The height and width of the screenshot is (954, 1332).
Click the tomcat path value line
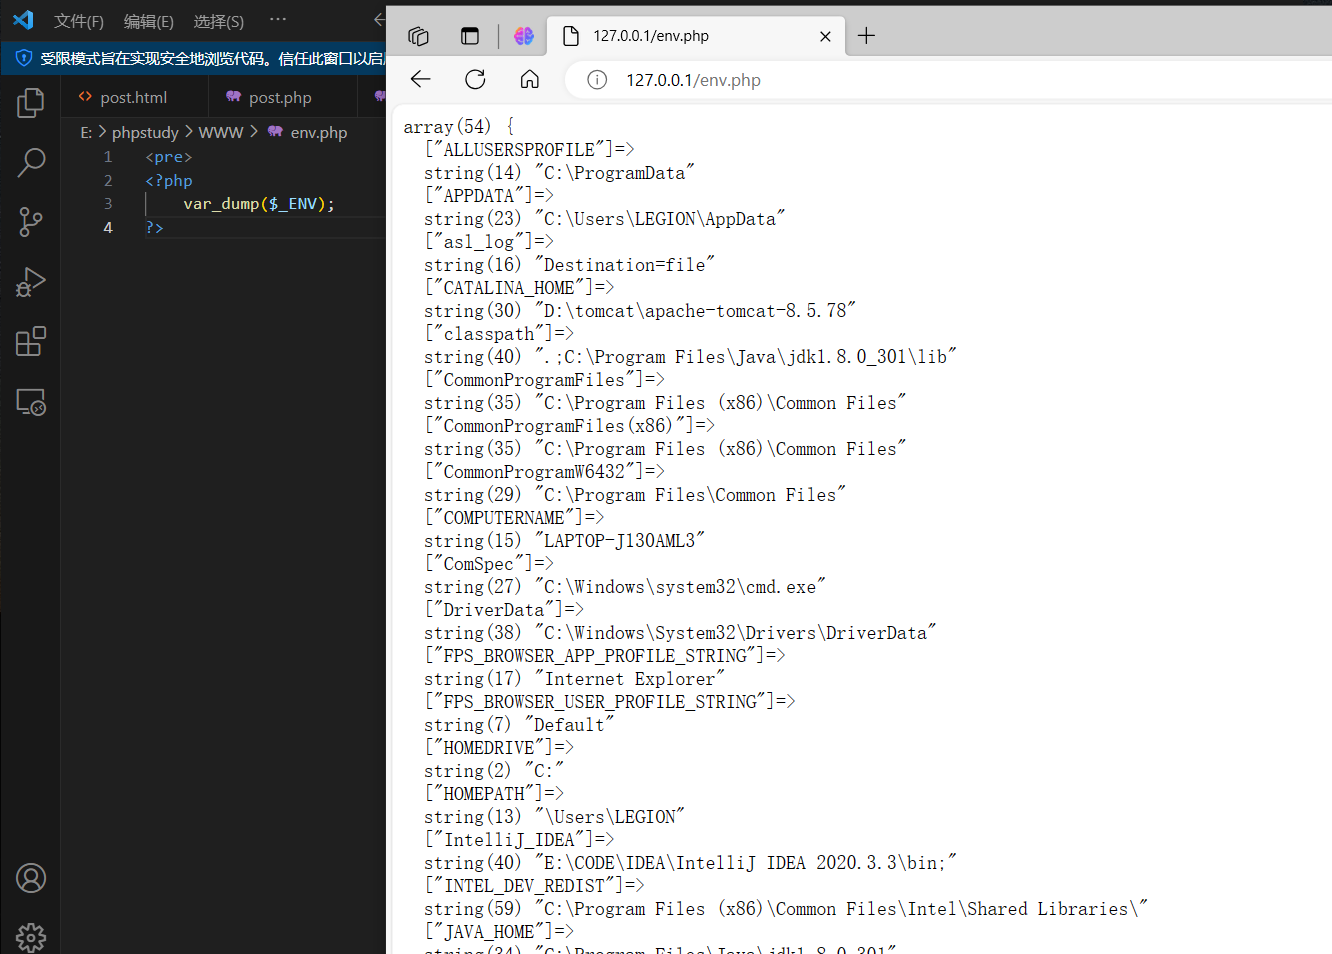(640, 311)
